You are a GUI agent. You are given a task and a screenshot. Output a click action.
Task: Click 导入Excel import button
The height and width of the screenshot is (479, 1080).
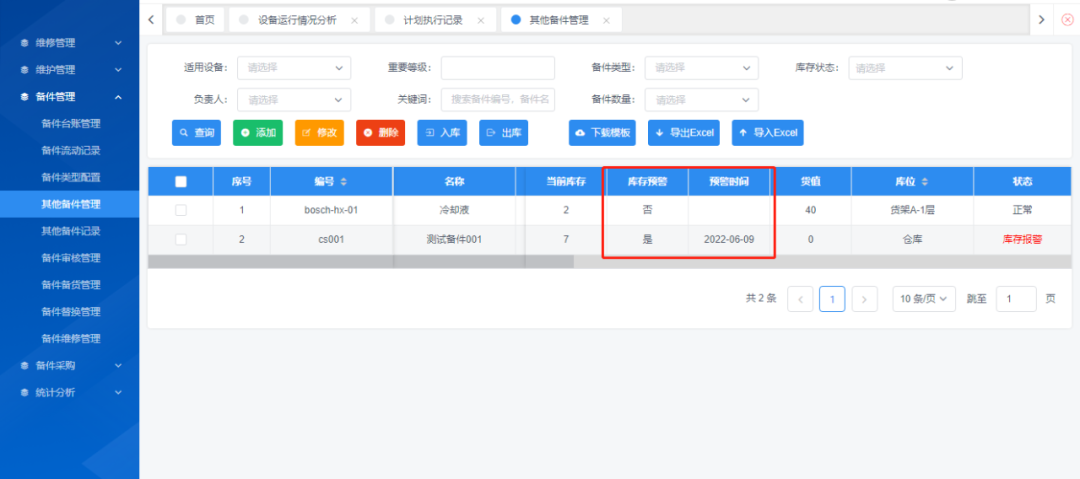(768, 132)
